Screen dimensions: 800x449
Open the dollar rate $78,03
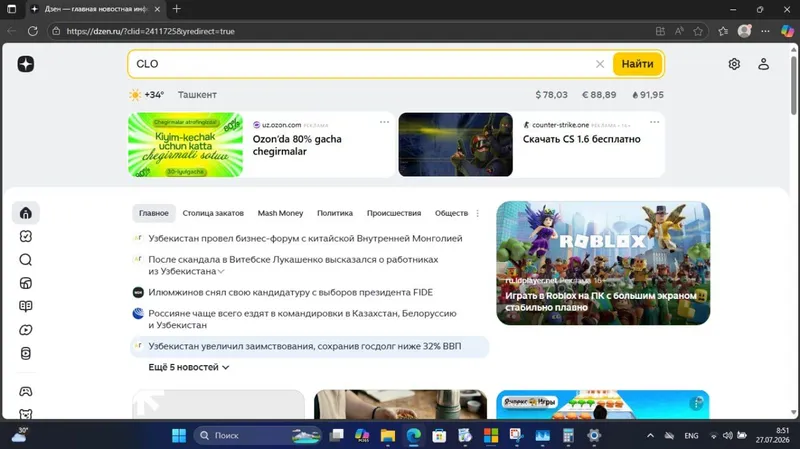click(551, 95)
